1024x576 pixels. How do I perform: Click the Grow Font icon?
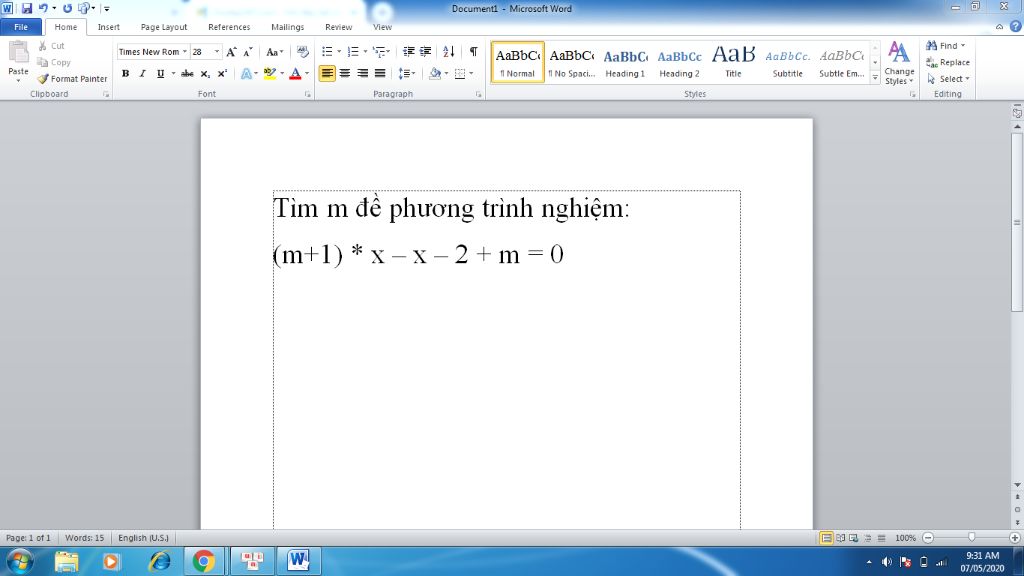click(x=231, y=52)
